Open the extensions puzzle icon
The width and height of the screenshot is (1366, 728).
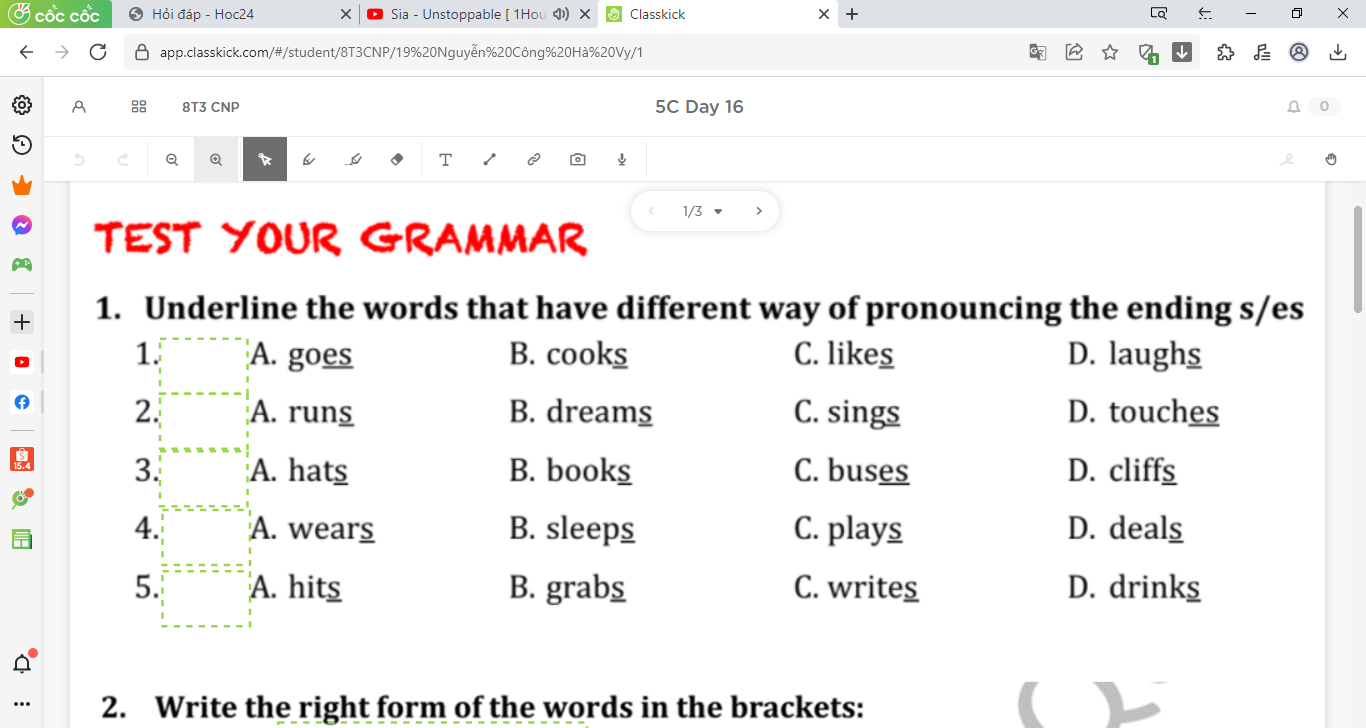coord(1226,52)
